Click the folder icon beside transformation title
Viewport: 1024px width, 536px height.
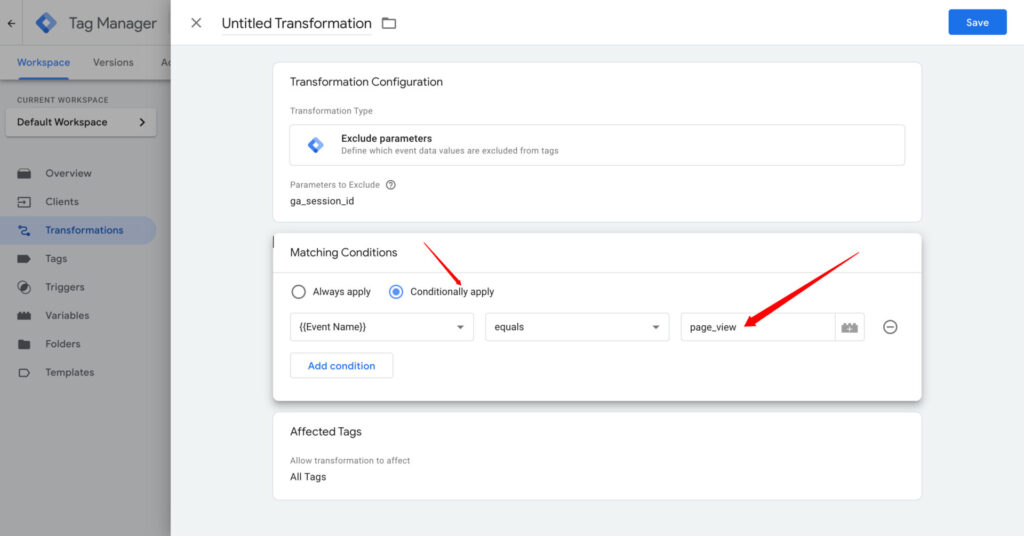pos(389,23)
